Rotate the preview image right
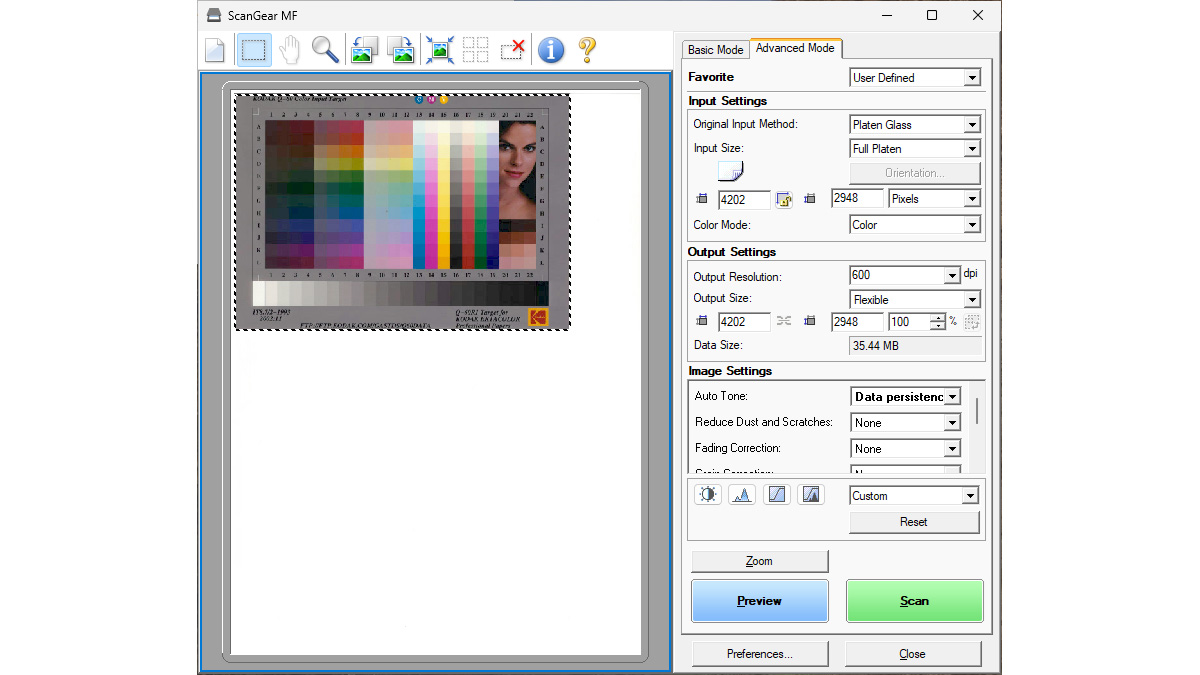The image size is (1200, 675). 401,48
